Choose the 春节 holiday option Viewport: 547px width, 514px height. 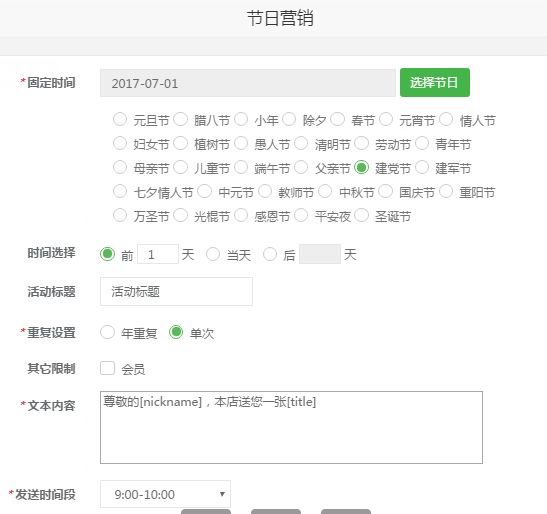click(337, 119)
